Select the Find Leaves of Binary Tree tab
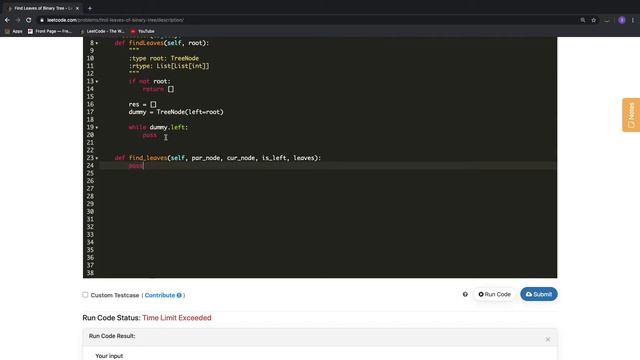640x360 pixels. [43, 8]
